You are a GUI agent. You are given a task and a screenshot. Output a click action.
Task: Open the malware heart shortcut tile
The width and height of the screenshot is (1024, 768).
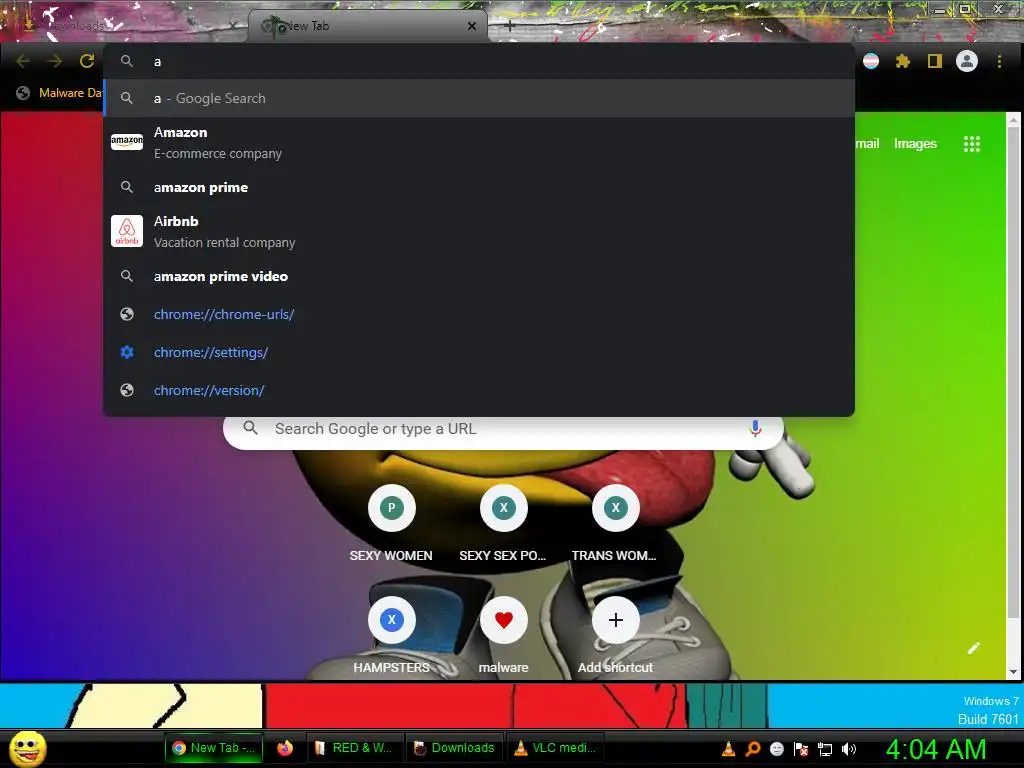504,636
